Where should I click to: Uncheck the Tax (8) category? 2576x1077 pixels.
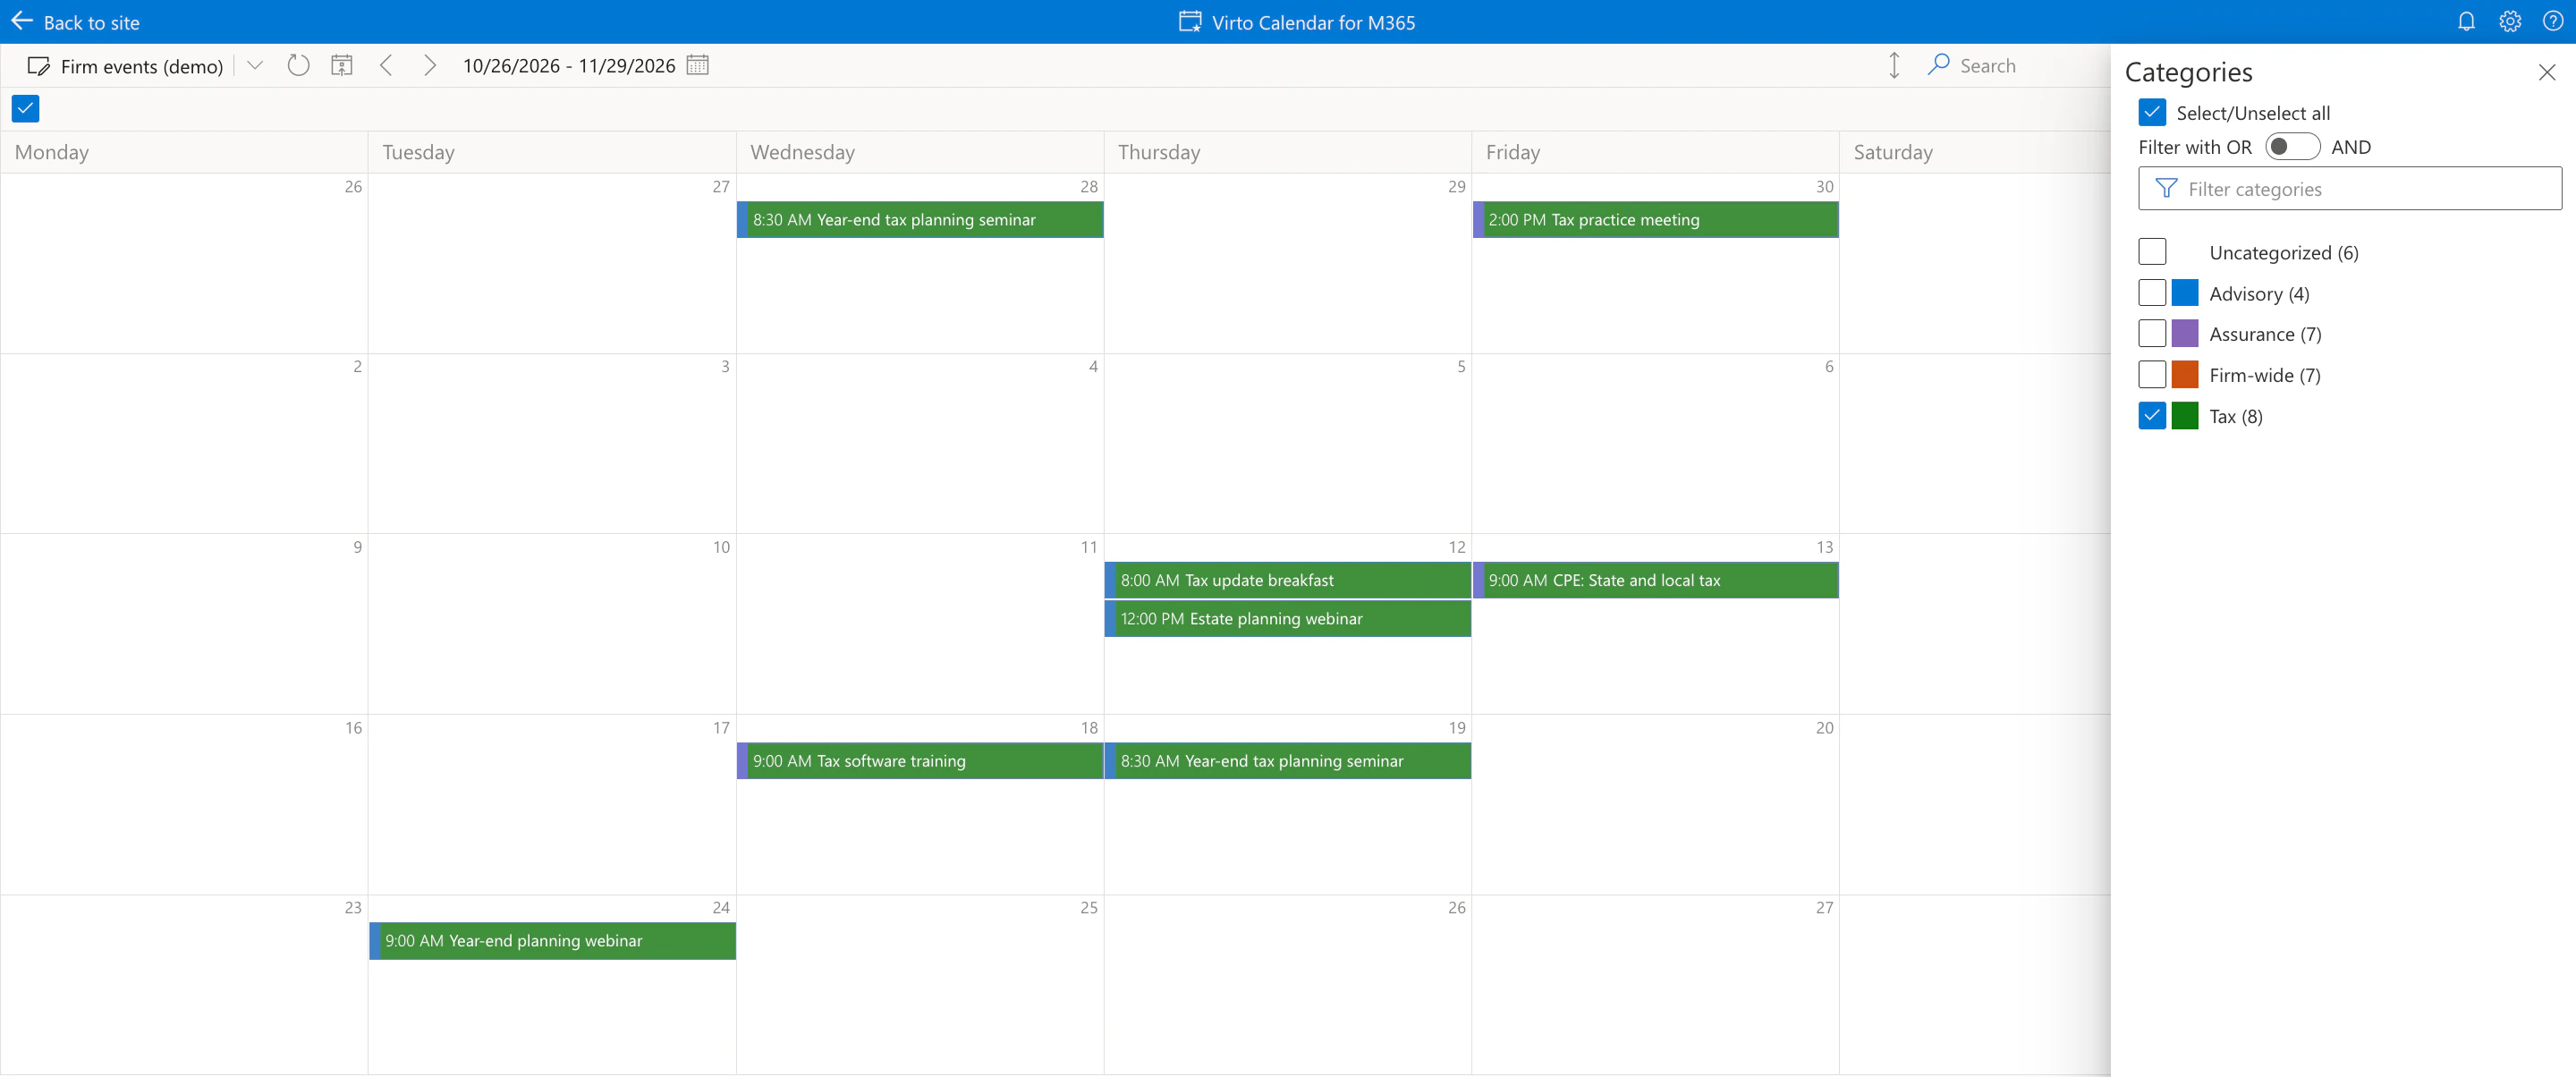pyautogui.click(x=2152, y=415)
